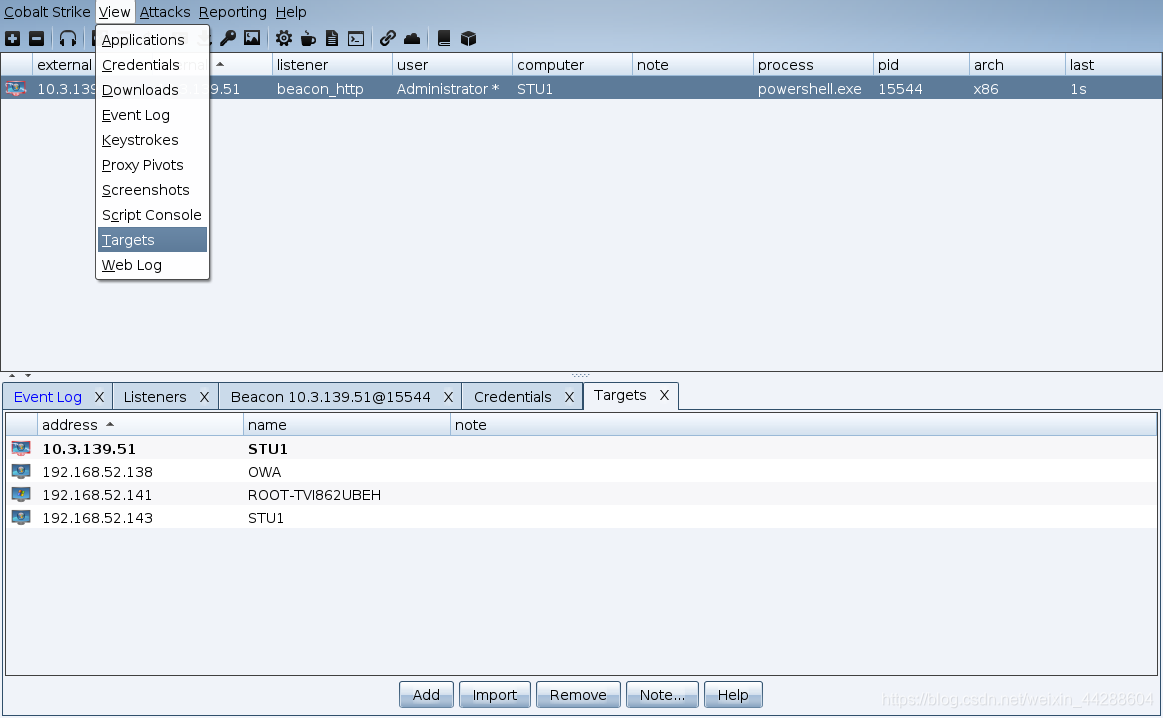Select the OWA target row

pos(581,472)
